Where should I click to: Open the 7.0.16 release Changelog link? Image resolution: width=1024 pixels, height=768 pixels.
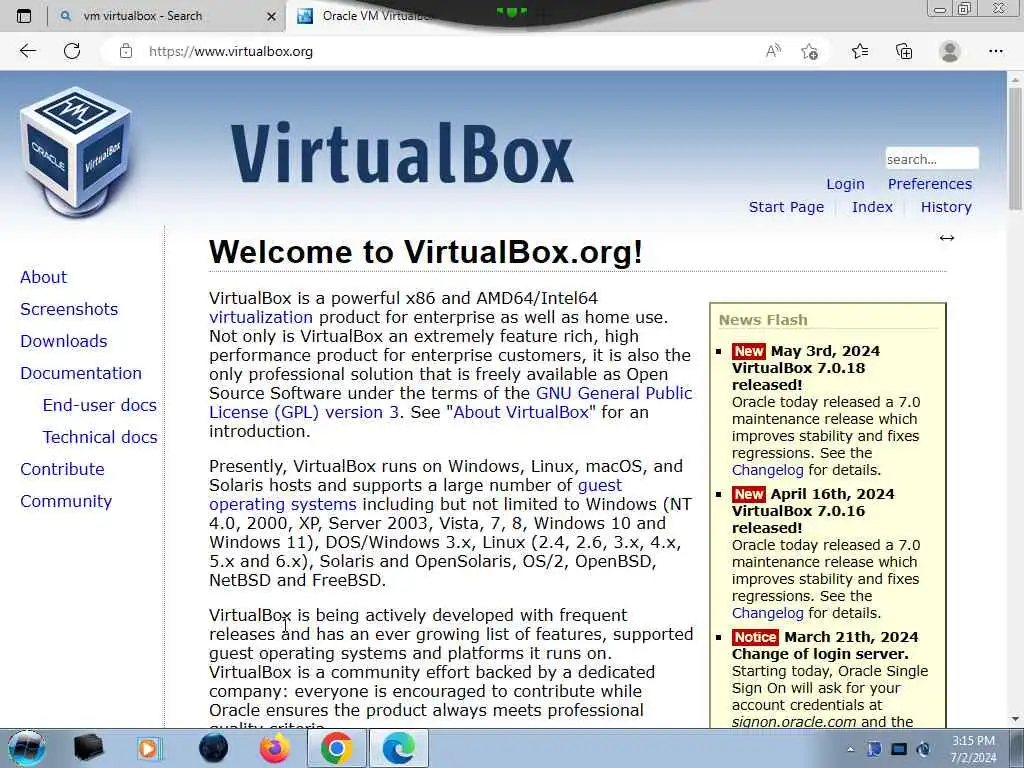tap(767, 613)
